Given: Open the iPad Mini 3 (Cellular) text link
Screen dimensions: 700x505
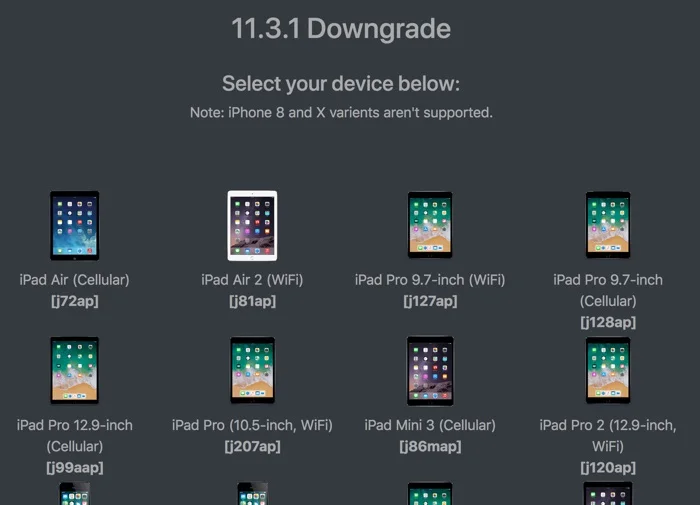Looking at the screenshot, I should click(x=430, y=425).
